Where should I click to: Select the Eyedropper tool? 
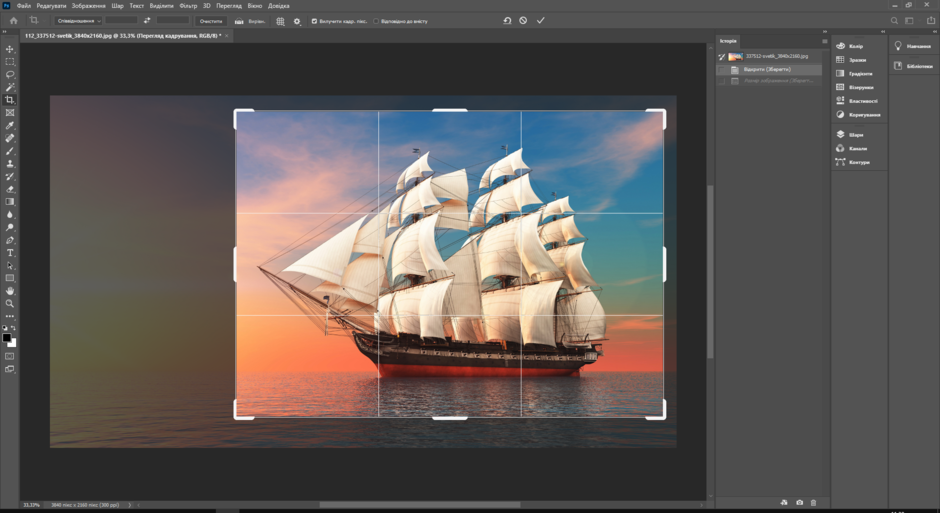tap(10, 125)
